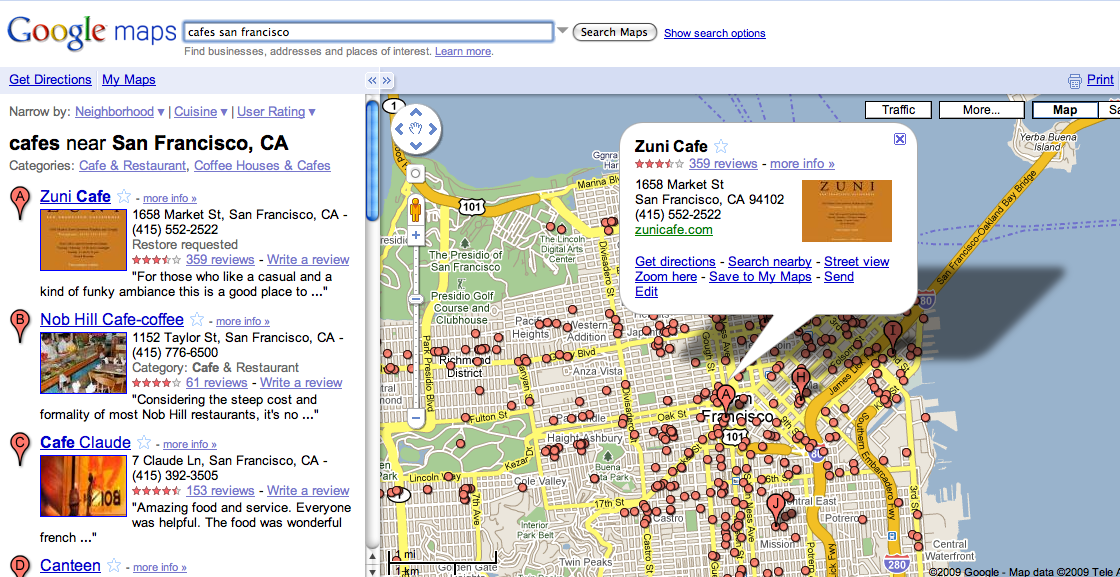Toggle the Traffic map layer
1120x577 pixels.
coord(899,110)
